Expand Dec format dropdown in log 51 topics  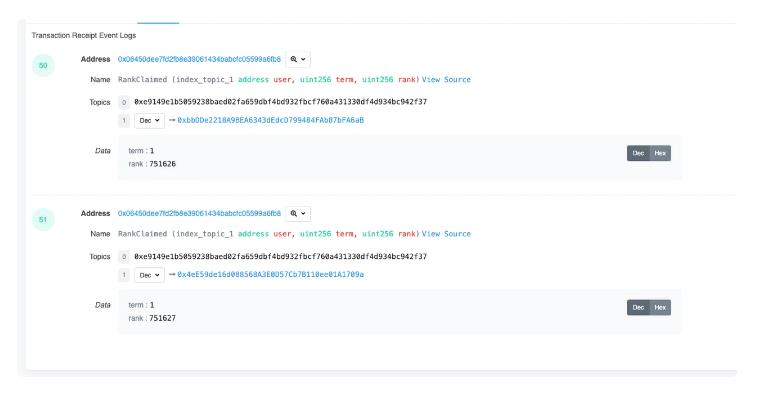(149, 275)
